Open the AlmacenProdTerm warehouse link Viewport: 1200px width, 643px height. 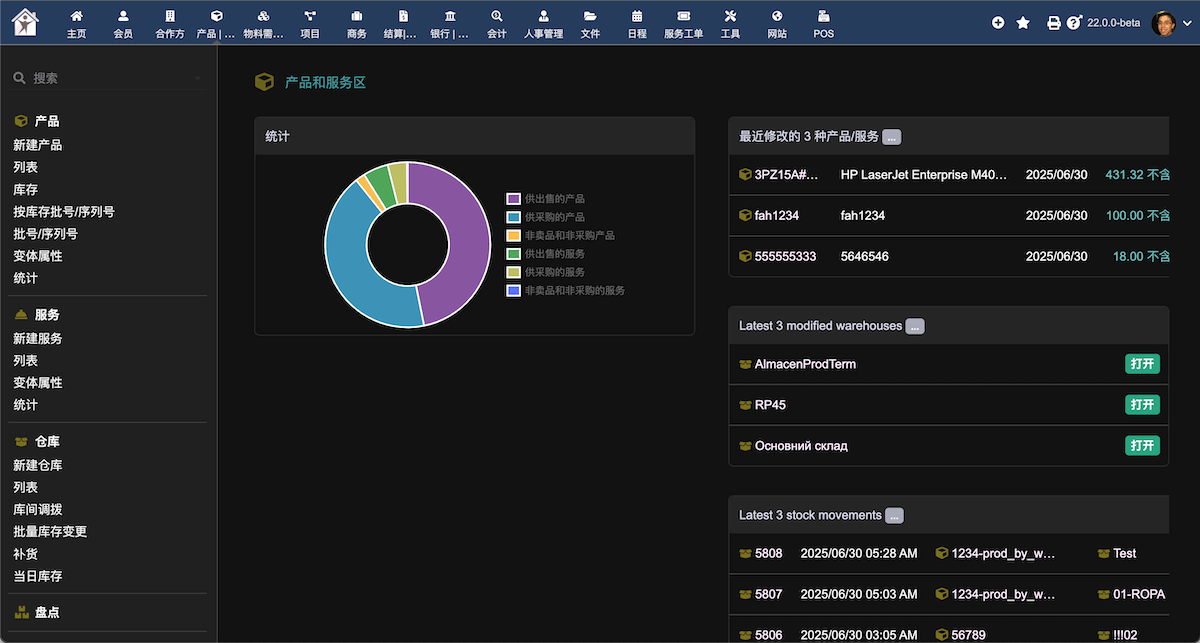(805, 364)
